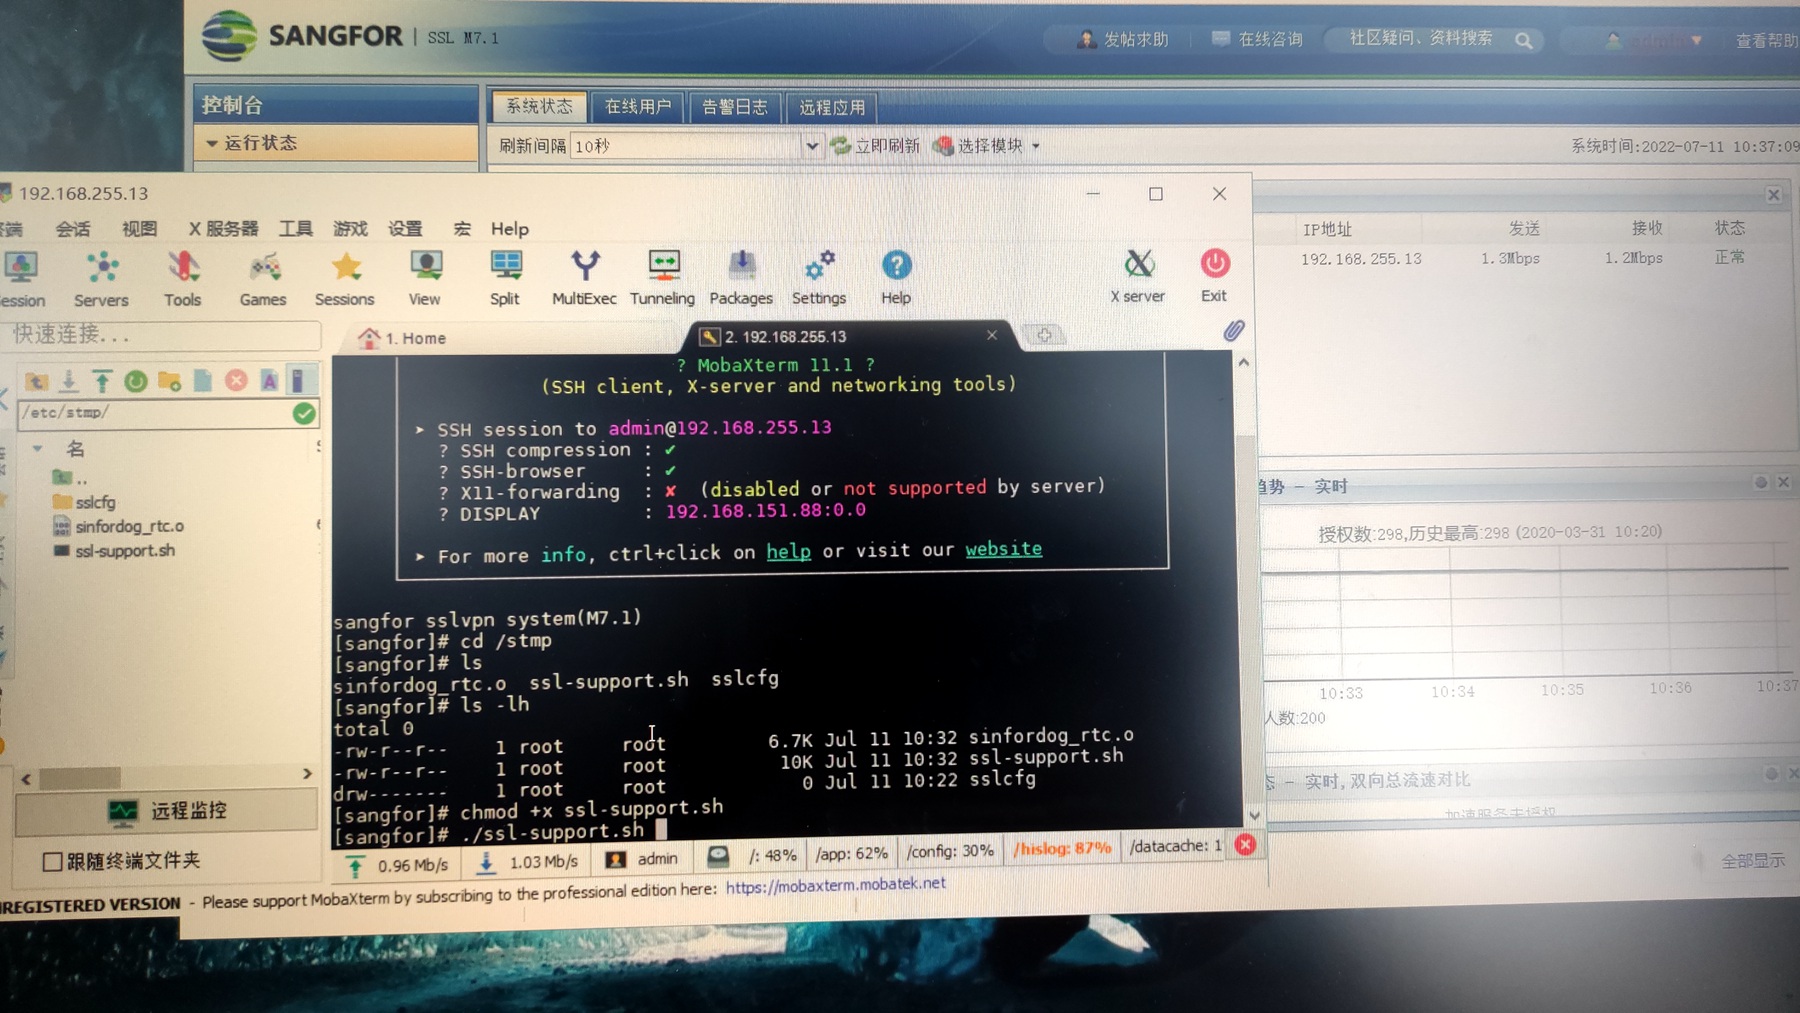Switch to the 在线用户 tab
This screenshot has width=1800, height=1013.
pos(637,106)
